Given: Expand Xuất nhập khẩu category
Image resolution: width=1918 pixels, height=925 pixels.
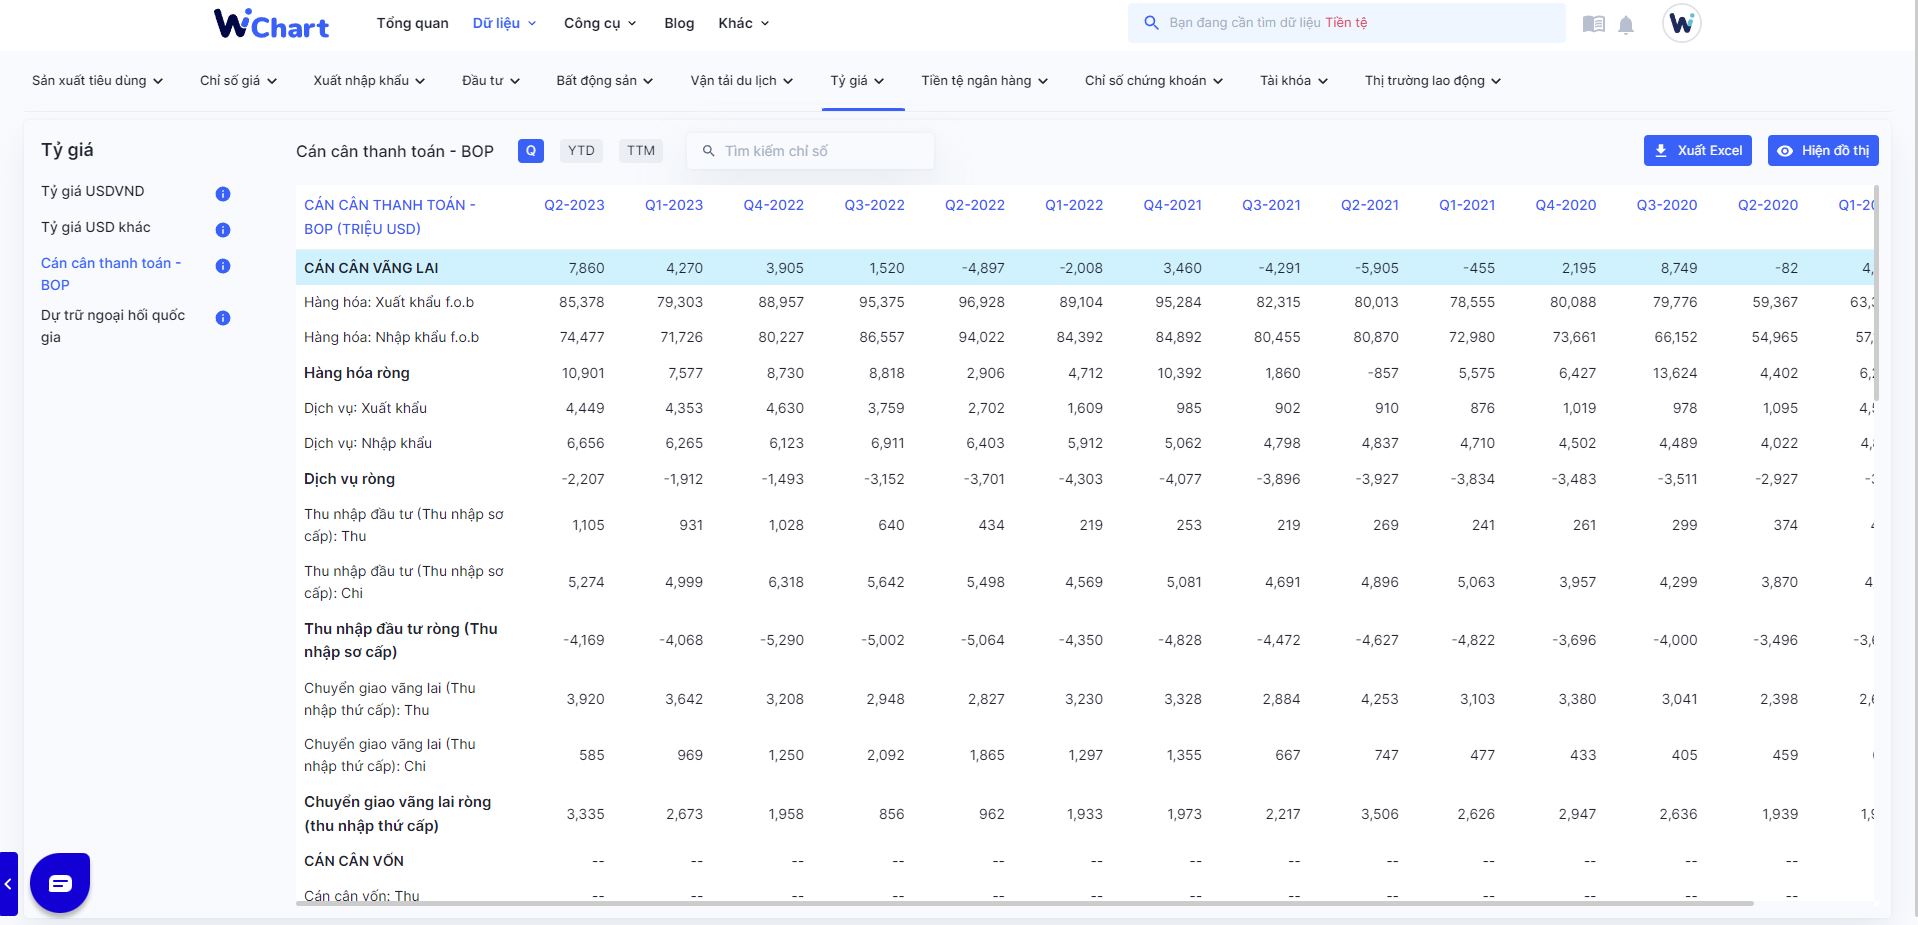Looking at the screenshot, I should (369, 81).
